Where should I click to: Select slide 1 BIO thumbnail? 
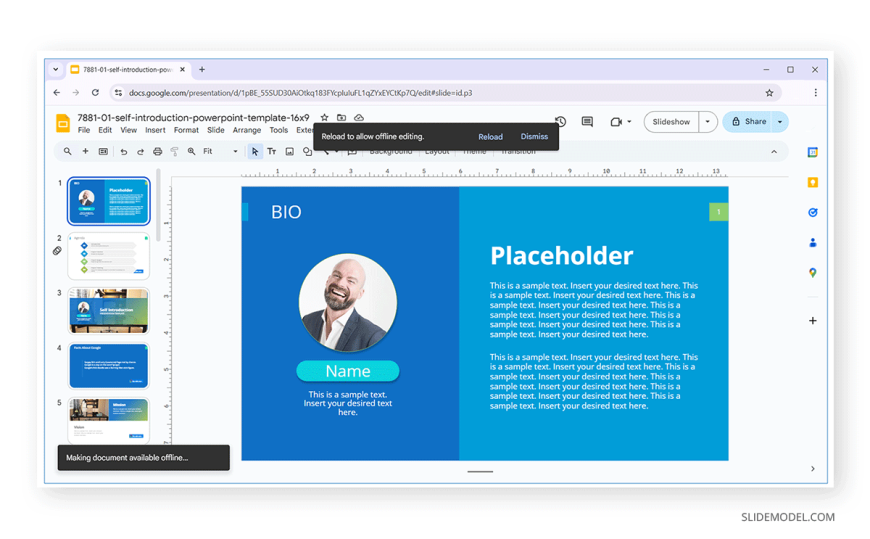tap(109, 201)
